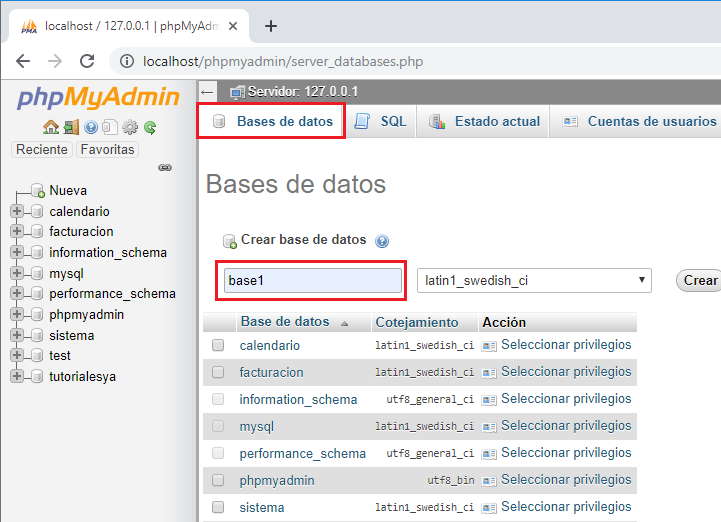Click browser forward arrow
721x522 pixels.
[x=55, y=61]
